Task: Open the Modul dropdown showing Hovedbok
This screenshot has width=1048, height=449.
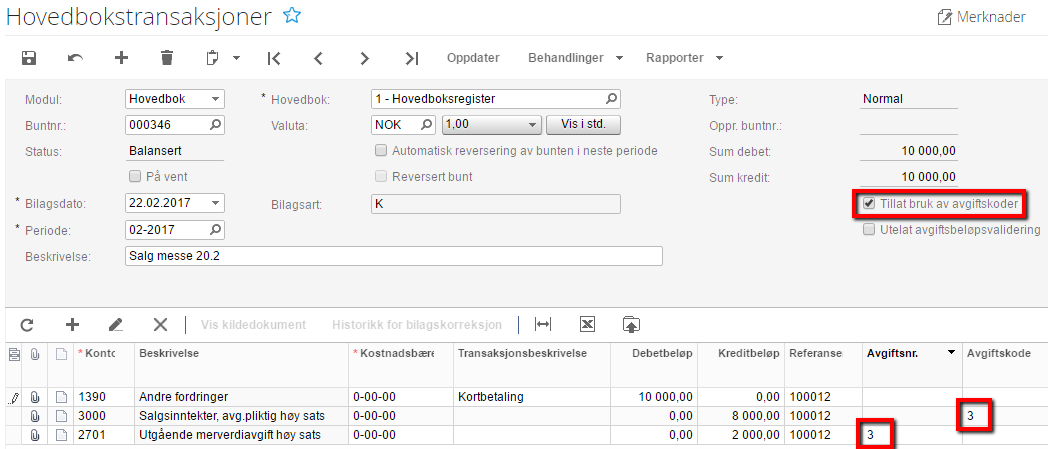Action: coord(215,99)
